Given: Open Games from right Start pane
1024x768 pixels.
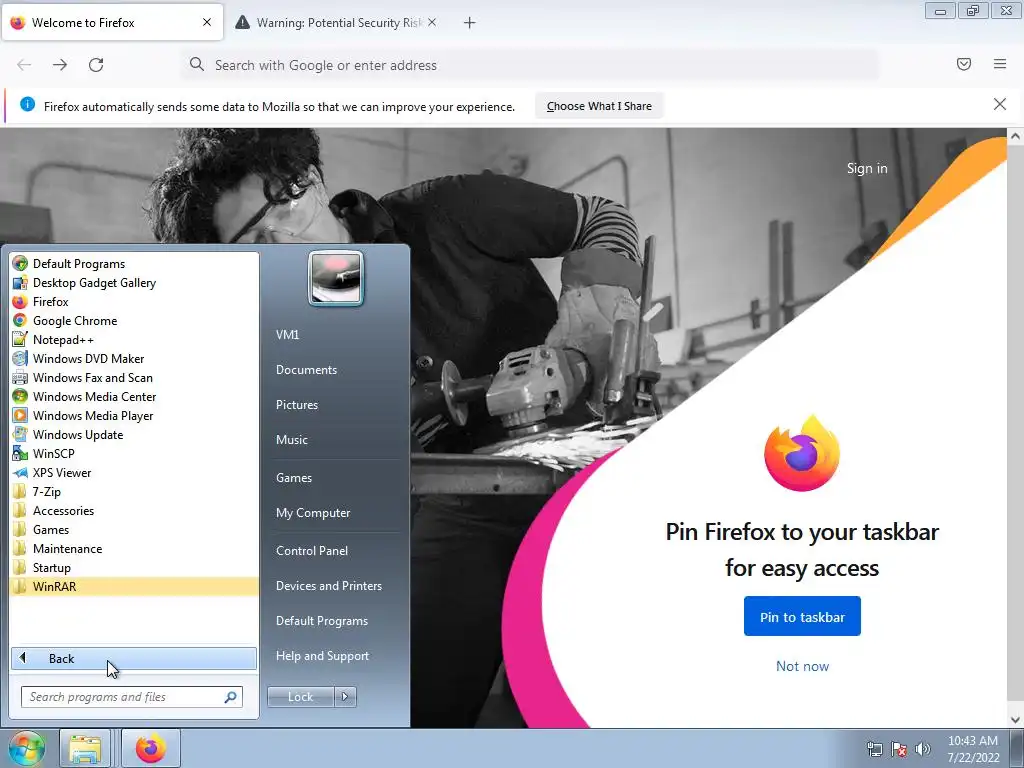Looking at the screenshot, I should tap(294, 478).
